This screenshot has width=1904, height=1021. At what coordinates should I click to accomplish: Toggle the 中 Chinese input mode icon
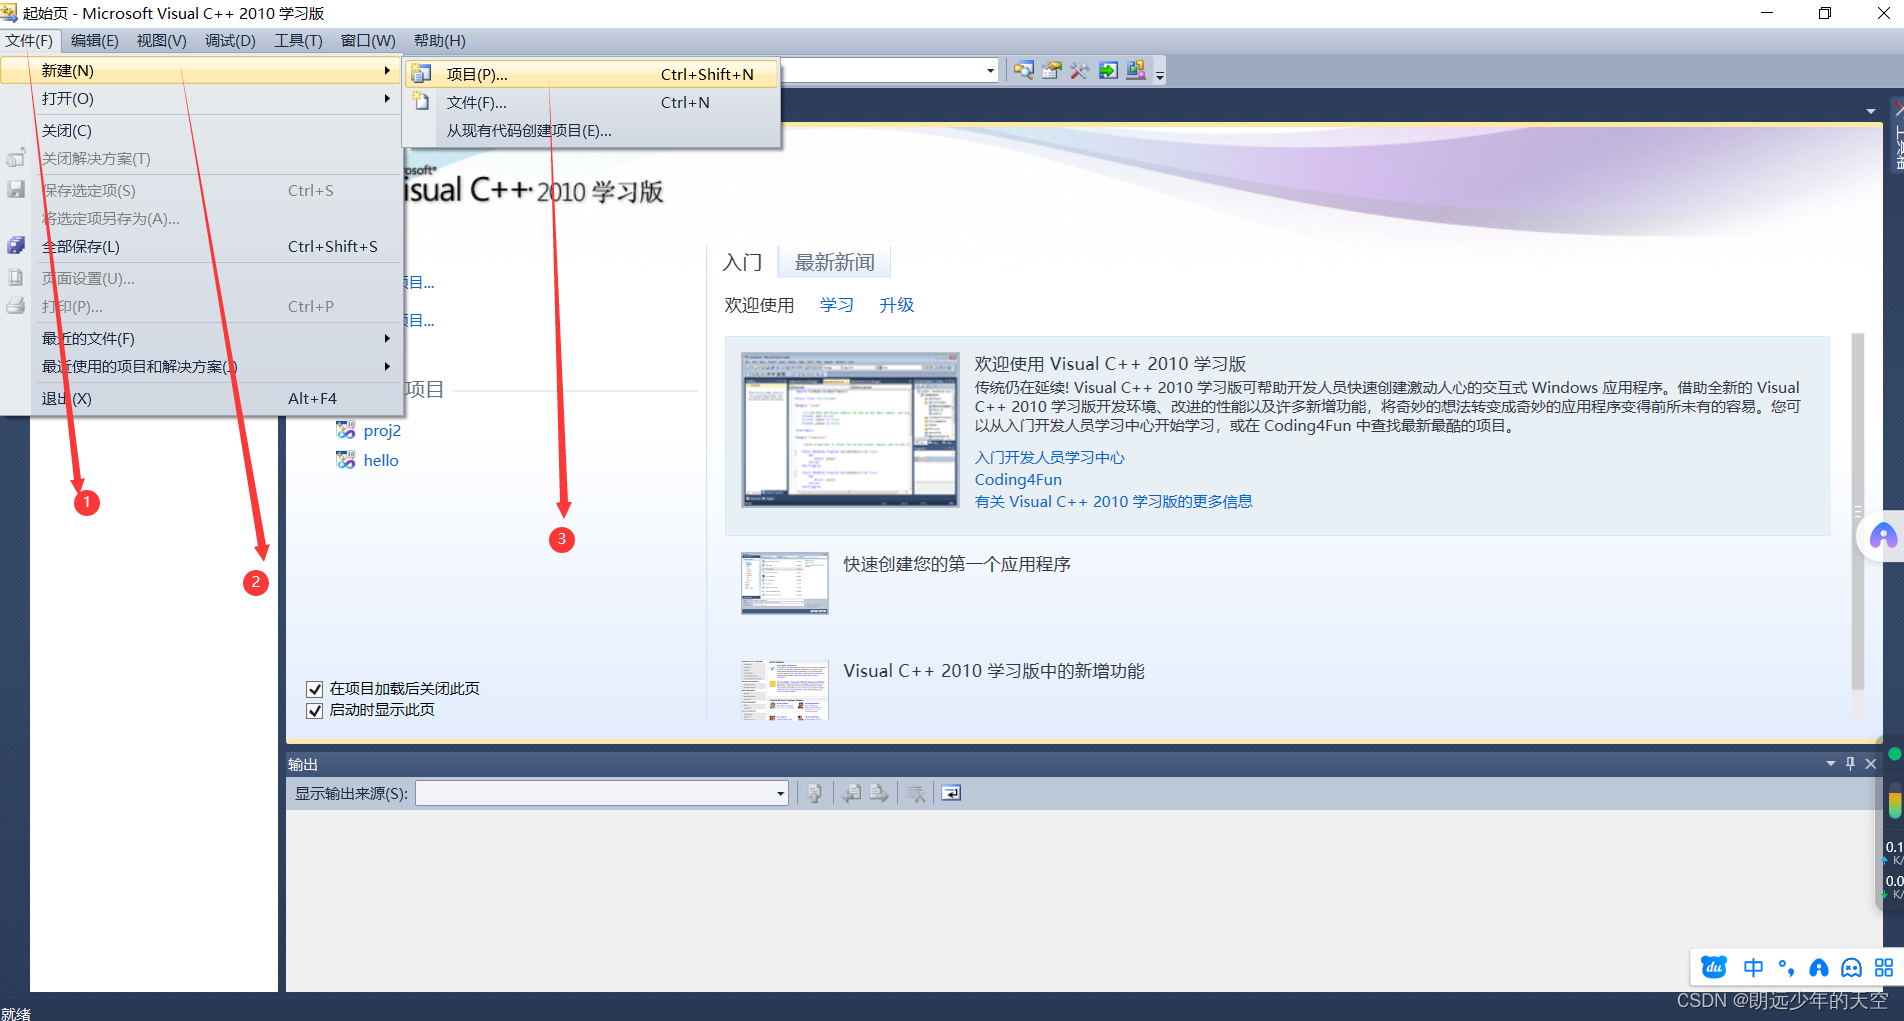1753,967
